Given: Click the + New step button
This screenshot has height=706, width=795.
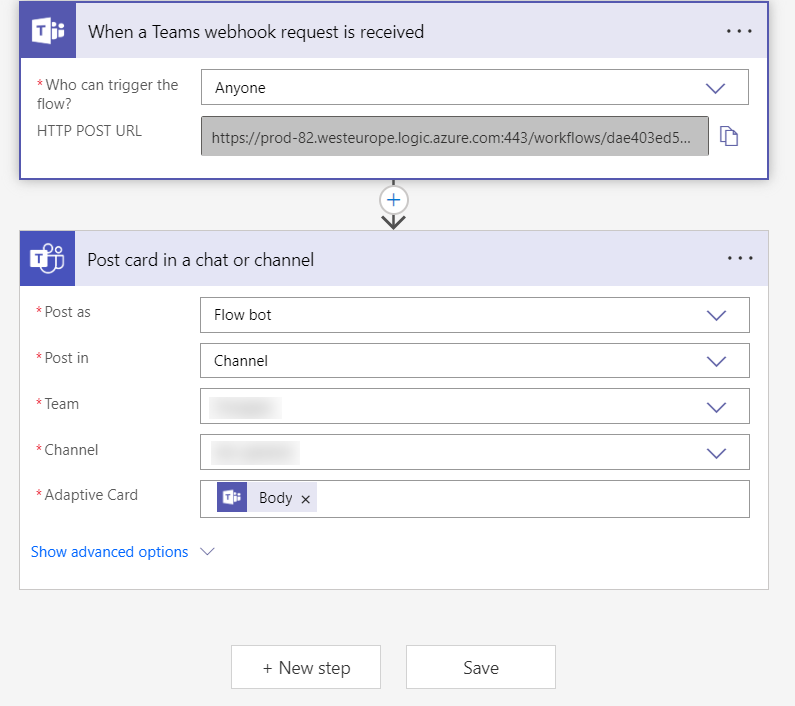Looking at the screenshot, I should (x=306, y=668).
